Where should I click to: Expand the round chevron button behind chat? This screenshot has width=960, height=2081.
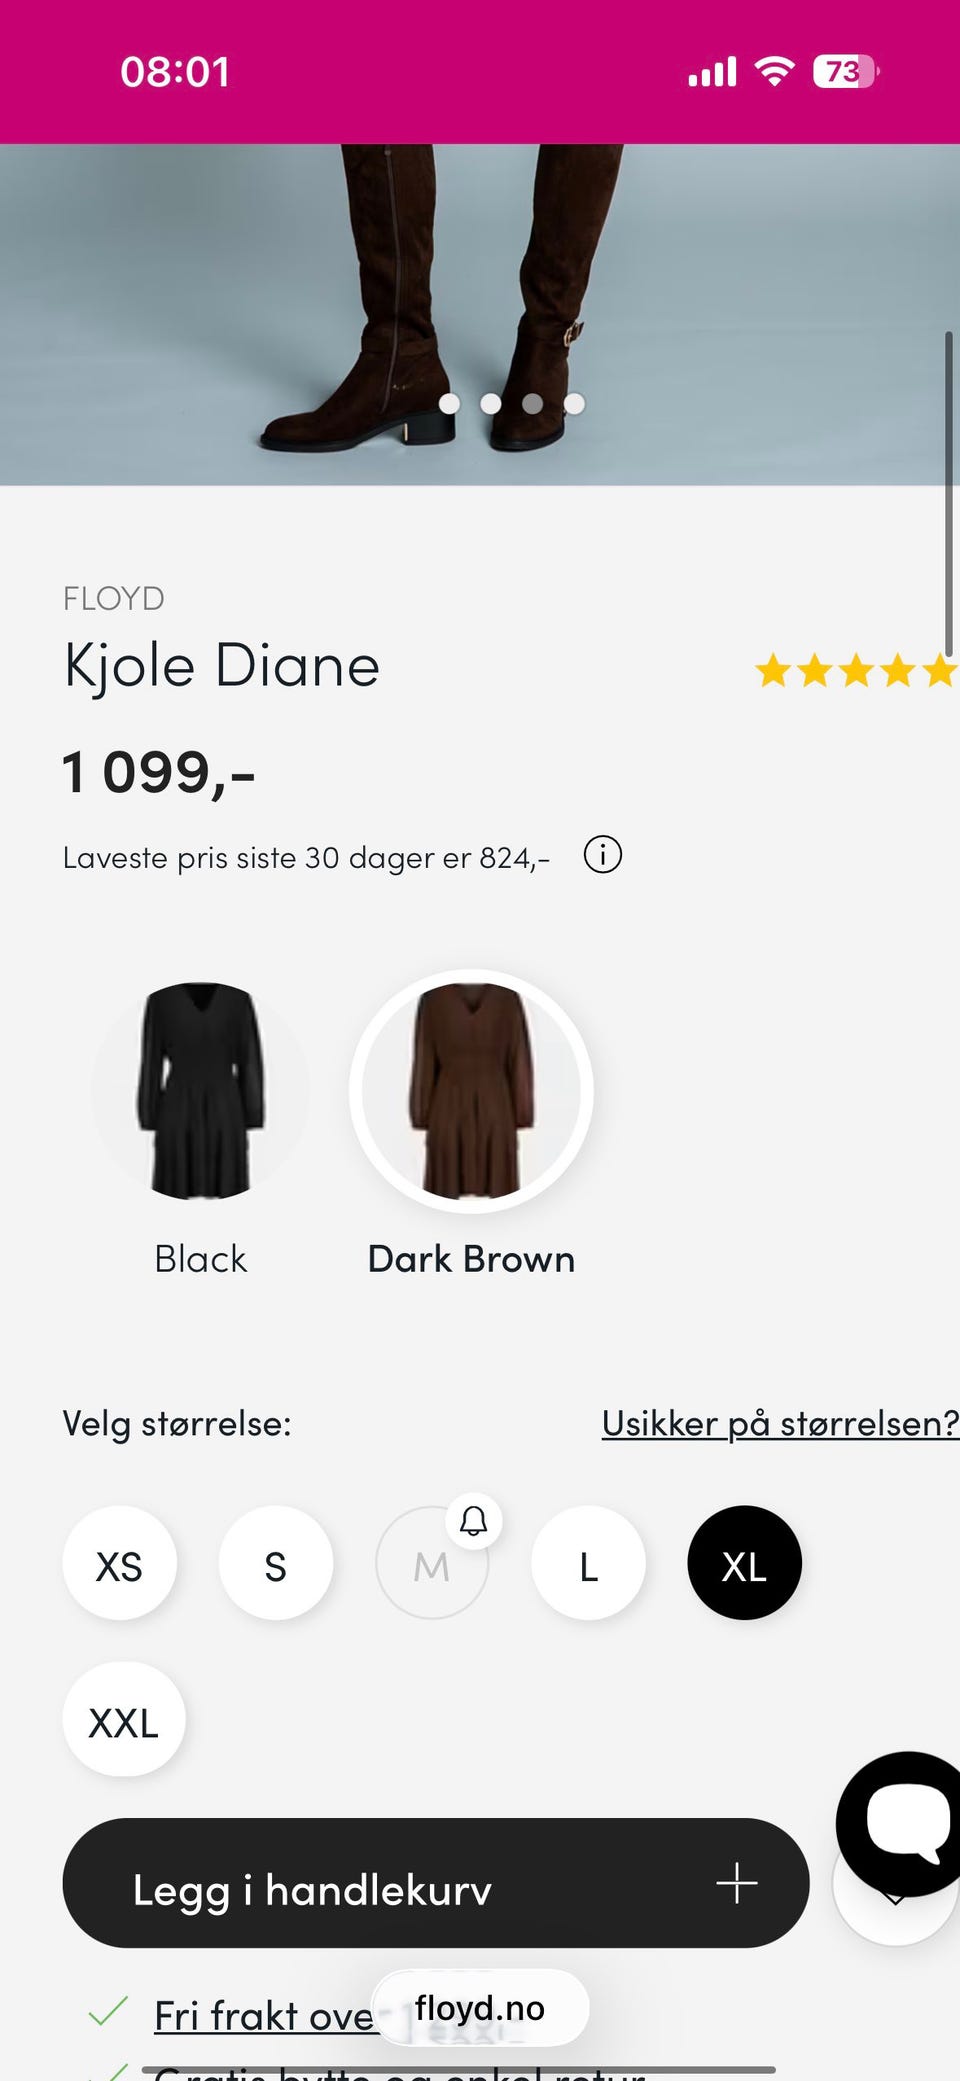click(x=895, y=1906)
